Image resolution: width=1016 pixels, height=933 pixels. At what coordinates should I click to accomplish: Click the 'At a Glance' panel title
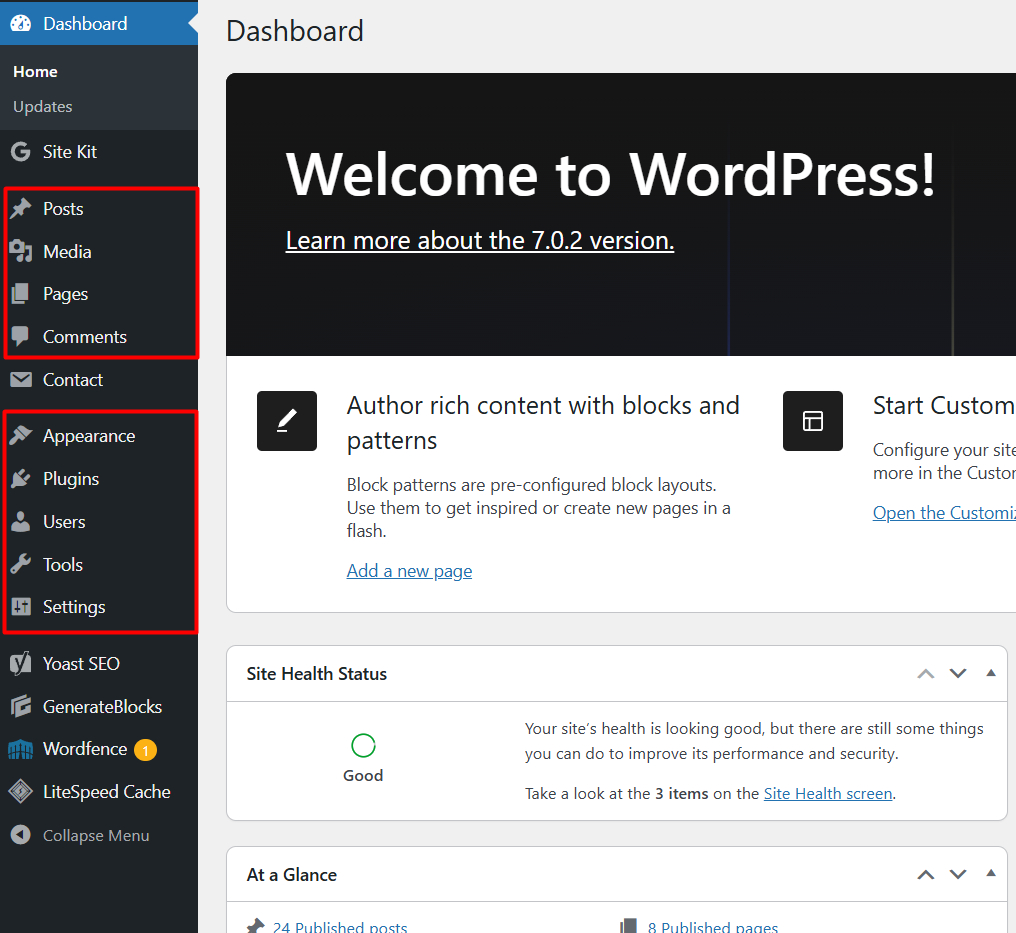pos(292,875)
